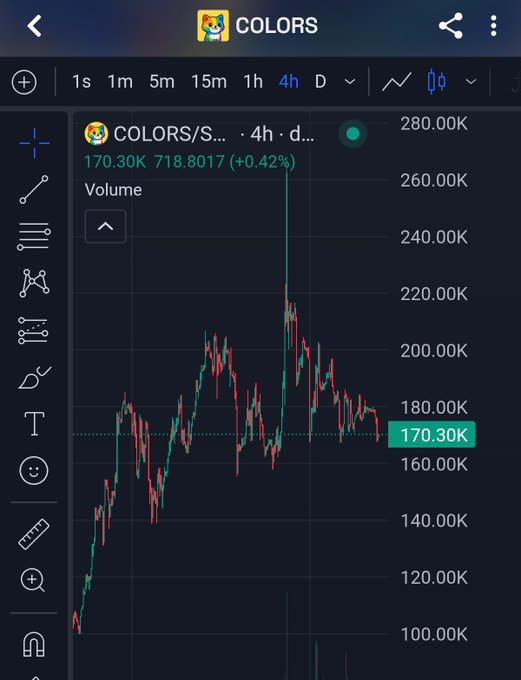
Task: Click the 170.30K current price label
Action: tap(432, 435)
